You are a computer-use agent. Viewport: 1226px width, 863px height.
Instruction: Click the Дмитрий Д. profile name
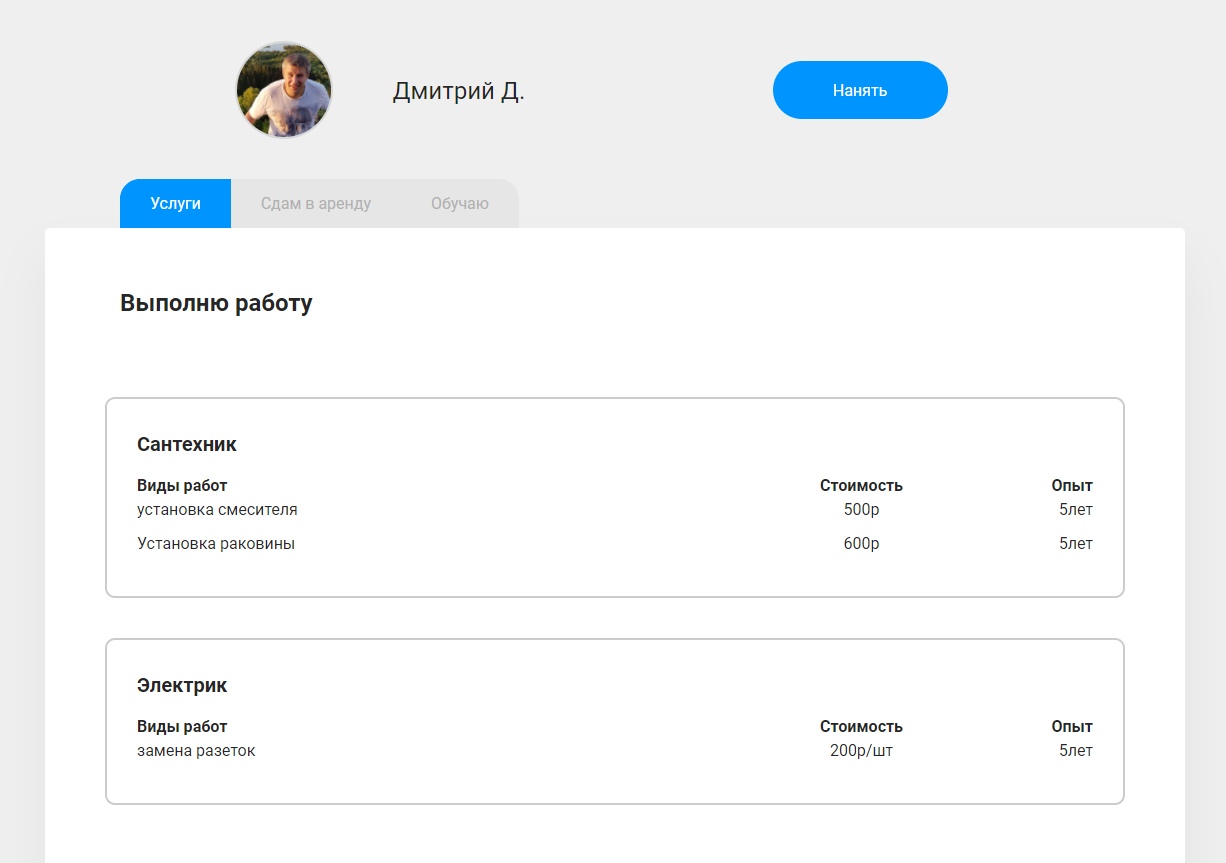tap(458, 91)
